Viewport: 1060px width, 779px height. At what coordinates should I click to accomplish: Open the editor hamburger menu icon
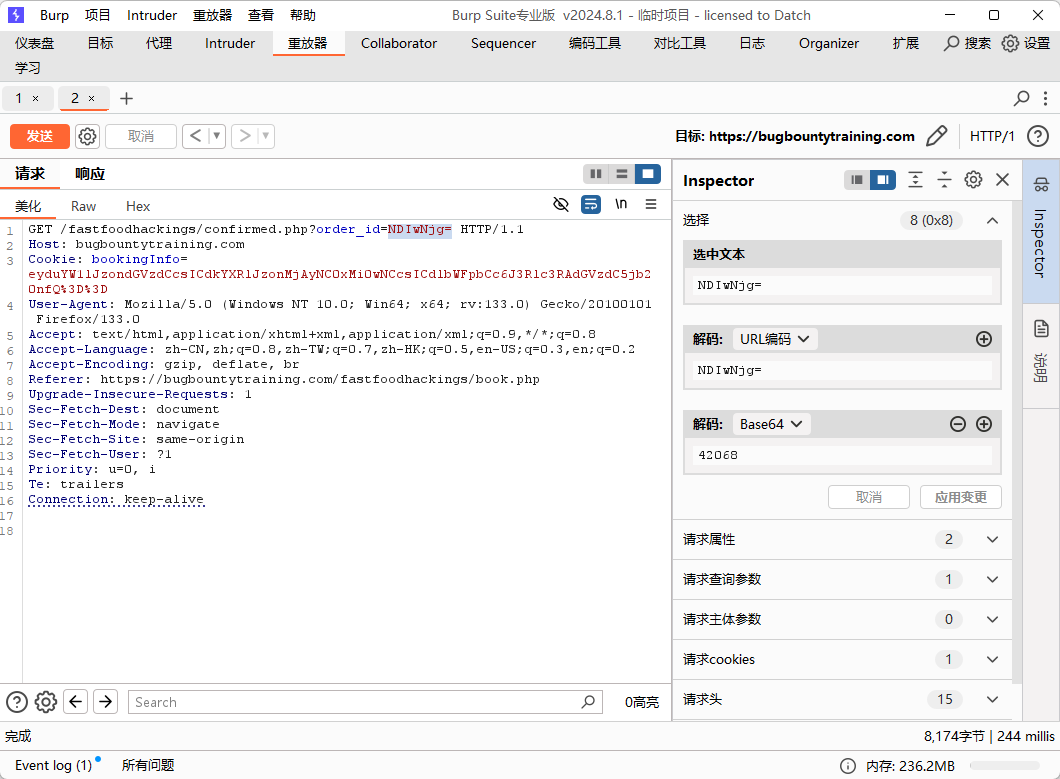651,204
